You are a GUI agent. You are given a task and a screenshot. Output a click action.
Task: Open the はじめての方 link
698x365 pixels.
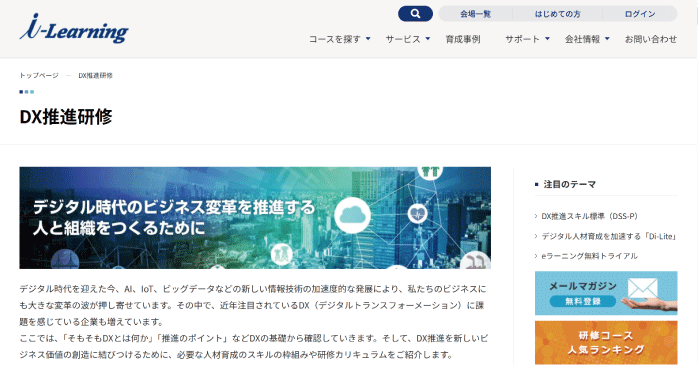tap(557, 14)
